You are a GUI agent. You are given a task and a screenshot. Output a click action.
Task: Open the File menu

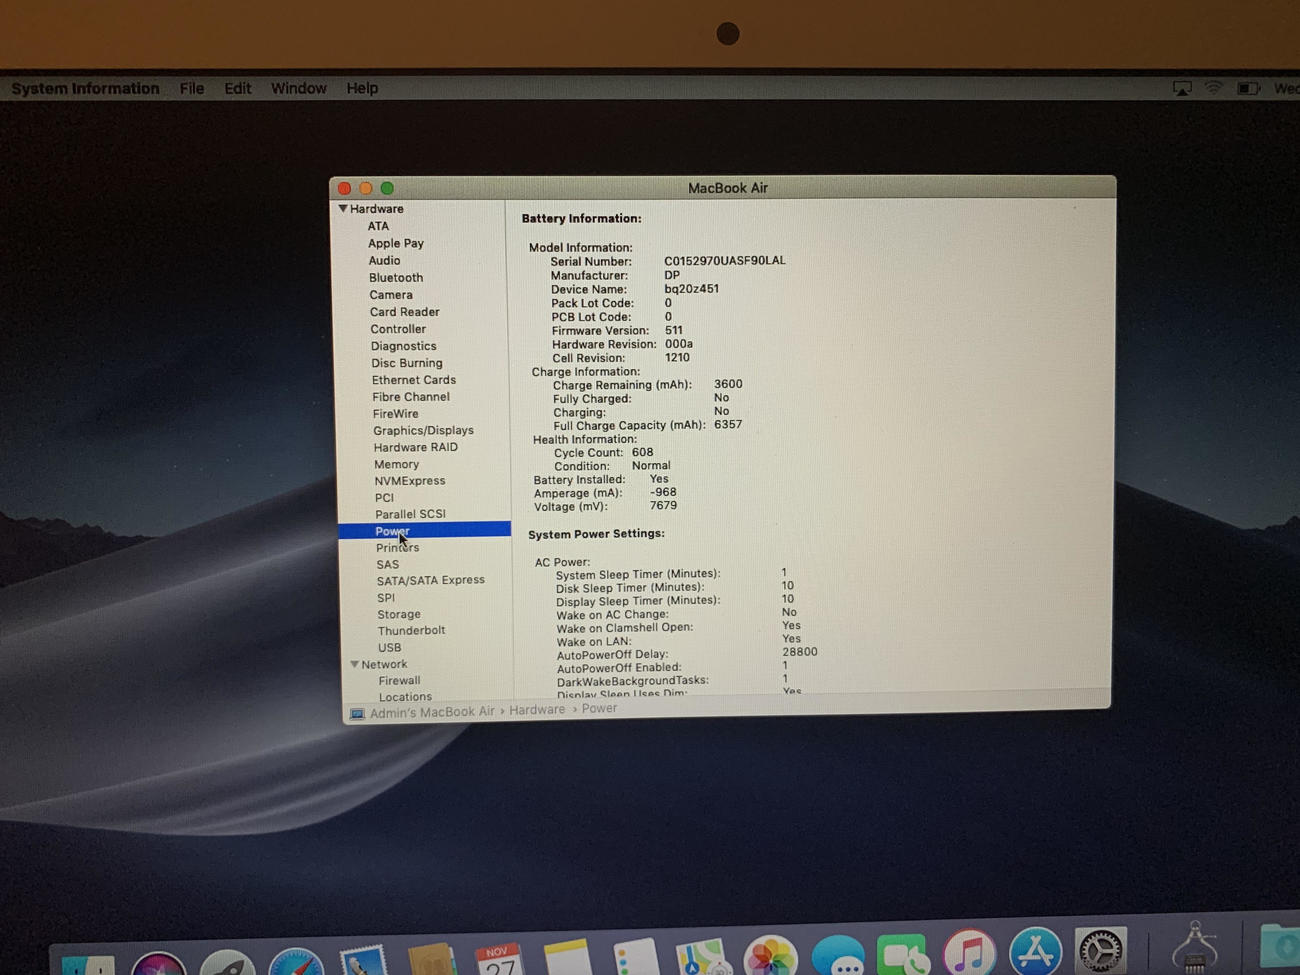click(192, 88)
